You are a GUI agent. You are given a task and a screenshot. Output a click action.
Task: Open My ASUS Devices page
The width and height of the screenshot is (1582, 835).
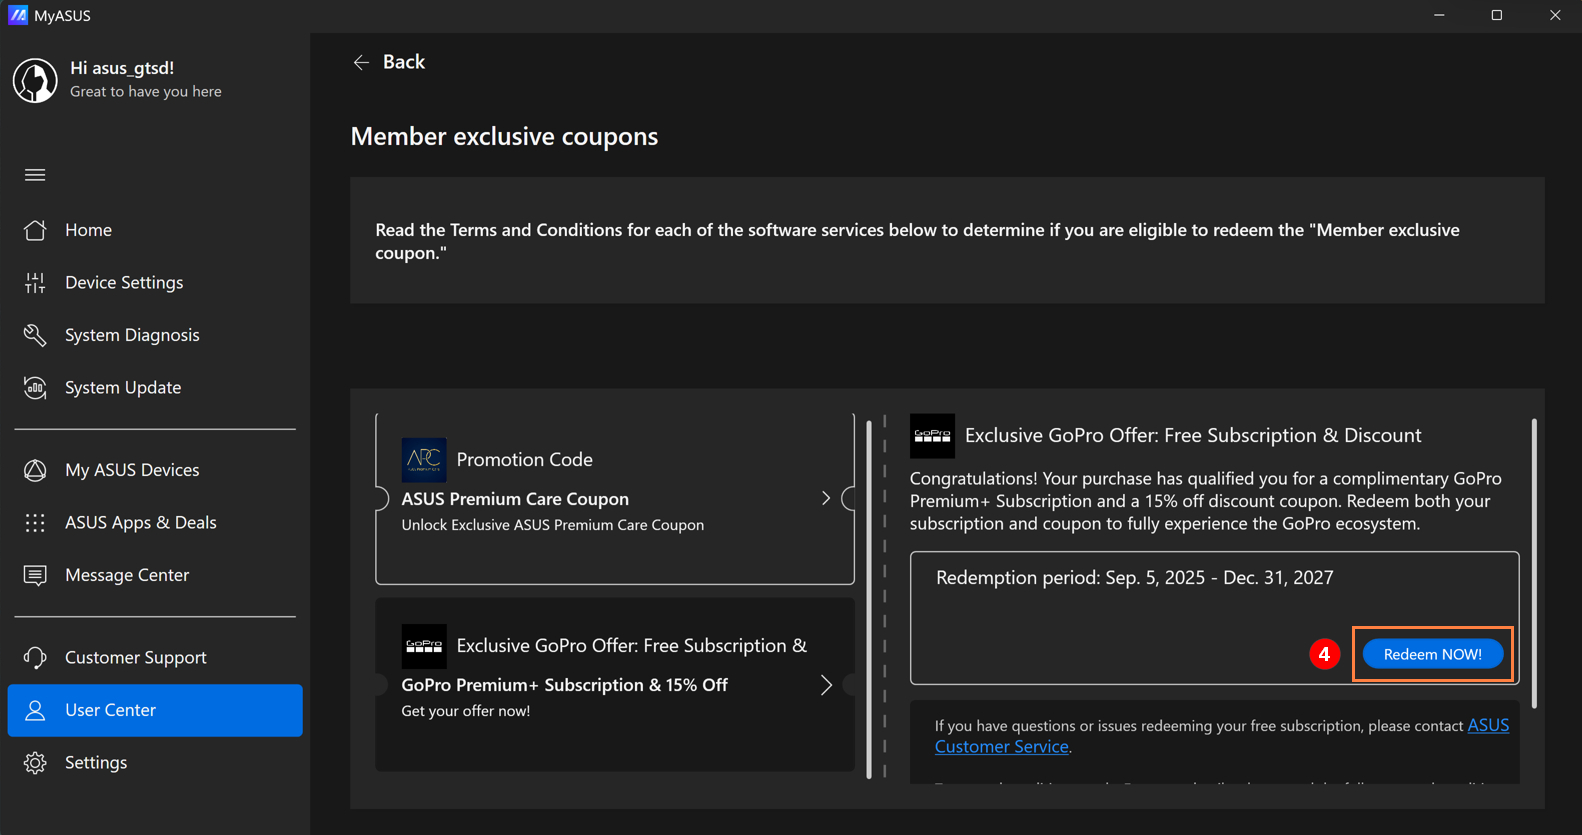point(132,470)
